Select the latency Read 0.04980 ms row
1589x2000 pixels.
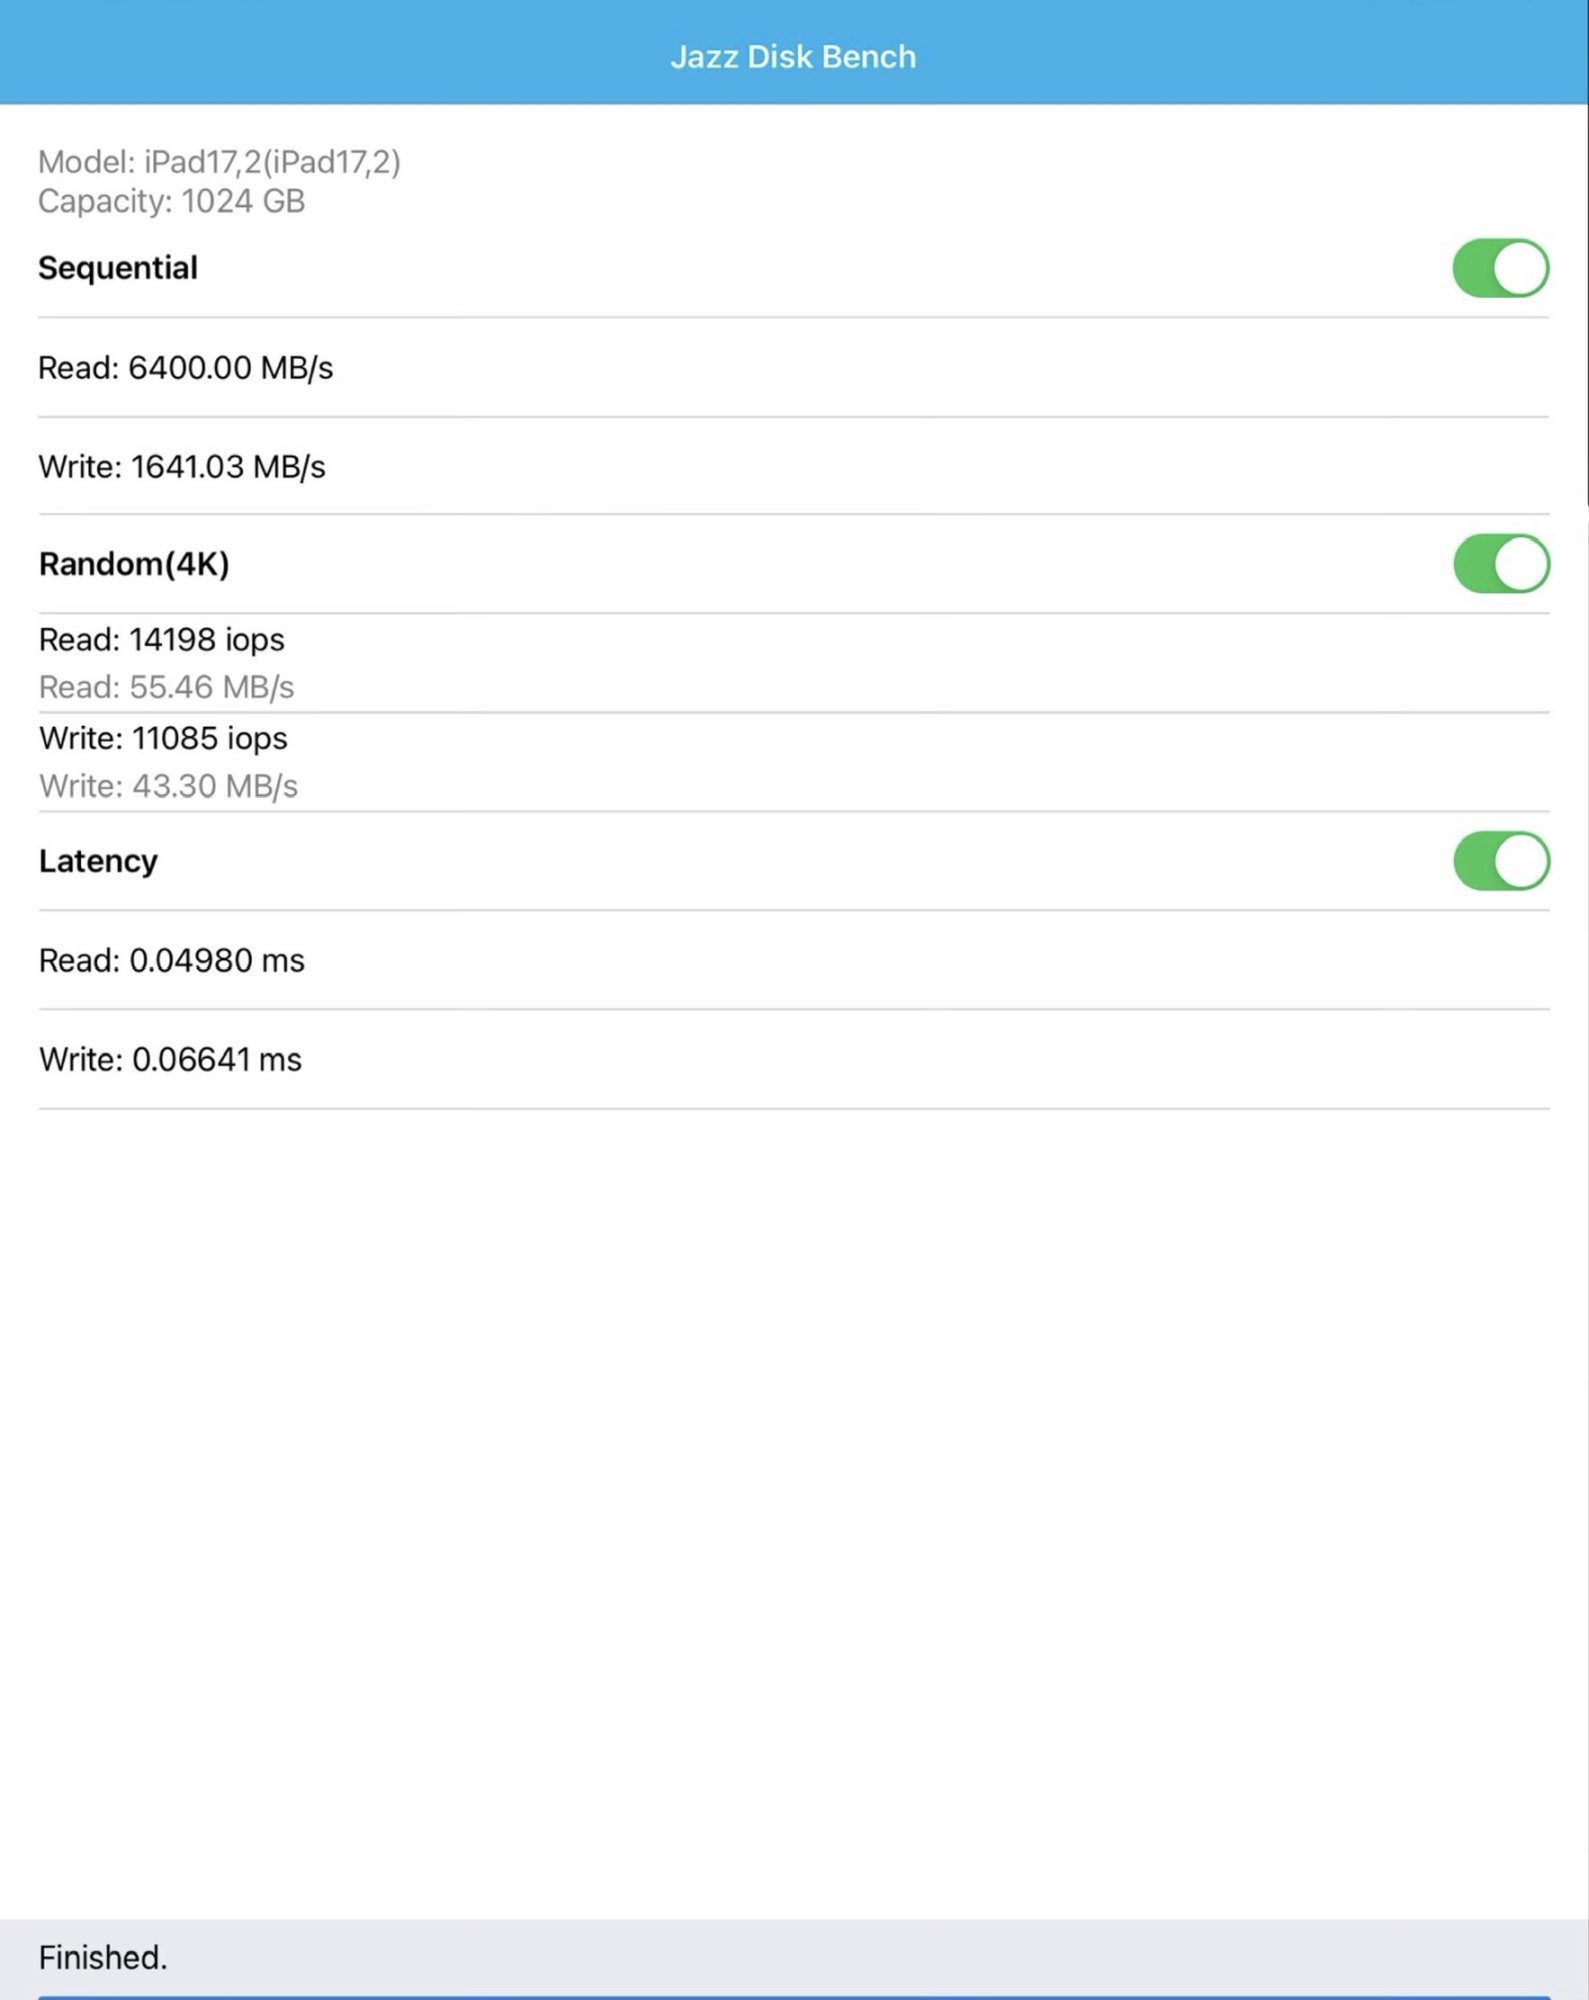(x=172, y=961)
